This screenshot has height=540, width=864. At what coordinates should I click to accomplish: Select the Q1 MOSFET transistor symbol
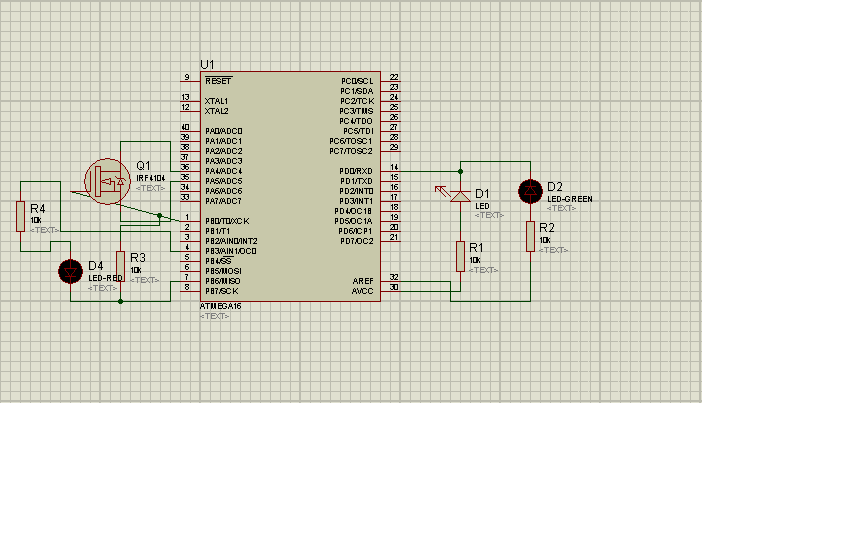pyautogui.click(x=107, y=181)
